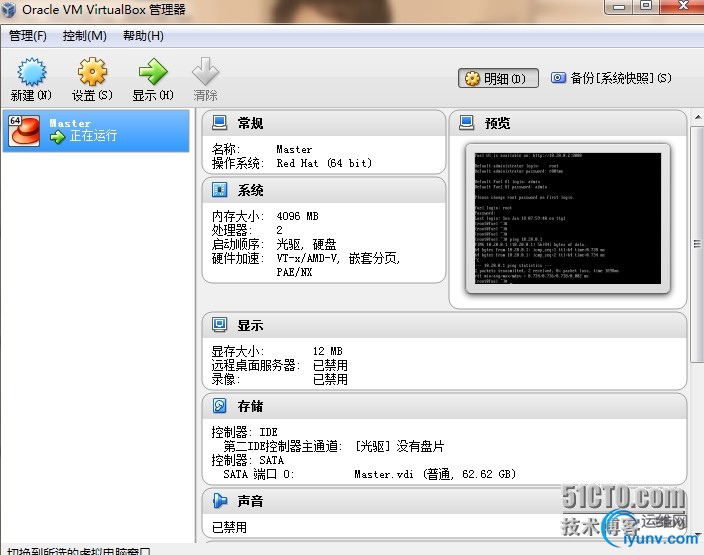Click the details pane vertical scrollbar thumb
The image size is (704, 555).
tap(697, 244)
